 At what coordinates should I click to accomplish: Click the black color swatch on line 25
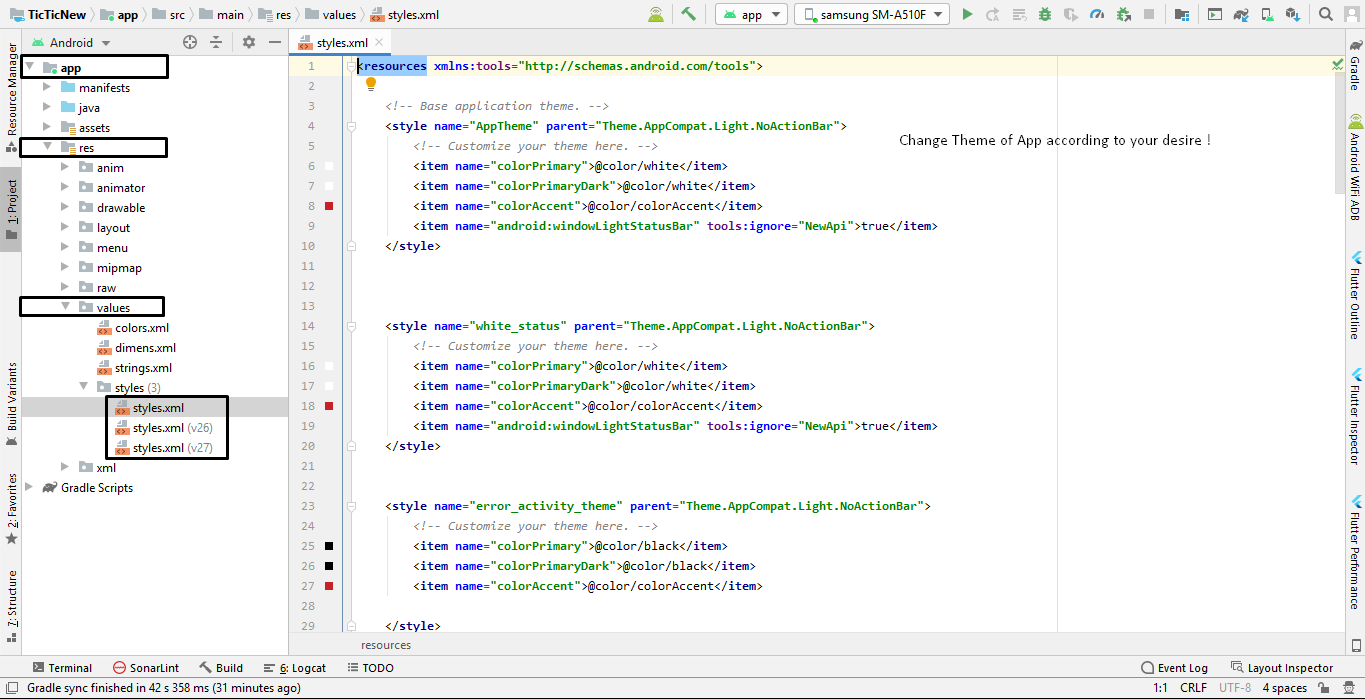tap(329, 546)
